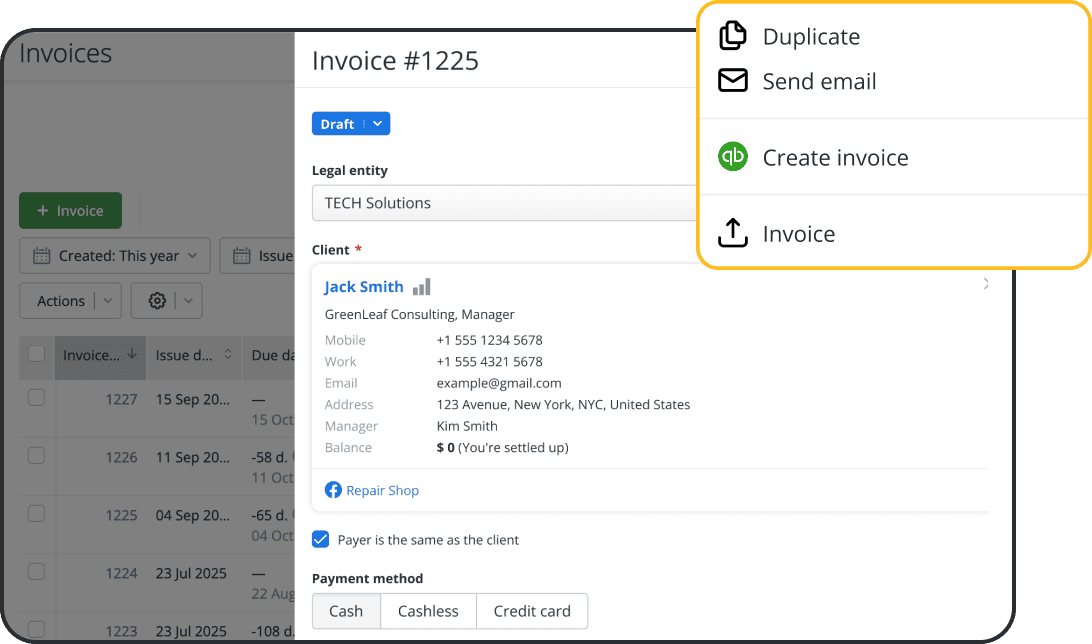Click the export arrow icon next to Invoice
Viewport: 1092px width, 644px height.
(x=732, y=232)
